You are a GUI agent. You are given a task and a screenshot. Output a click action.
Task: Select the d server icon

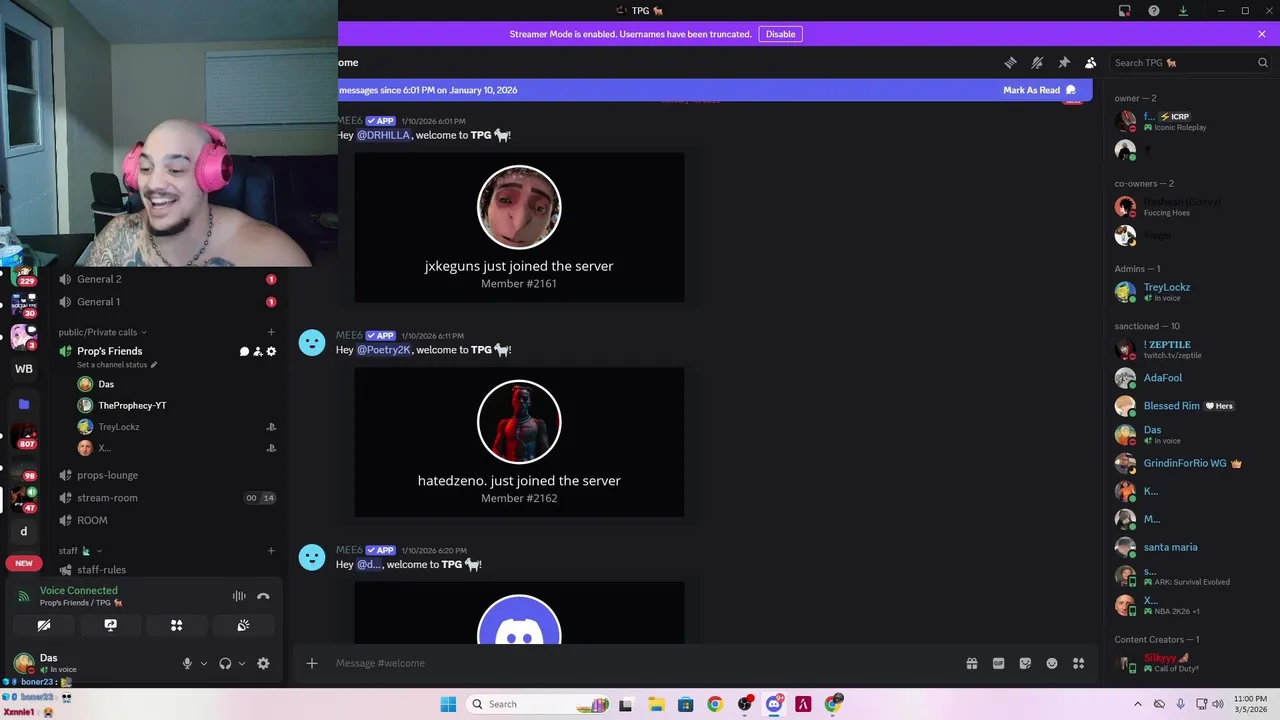tap(24, 531)
